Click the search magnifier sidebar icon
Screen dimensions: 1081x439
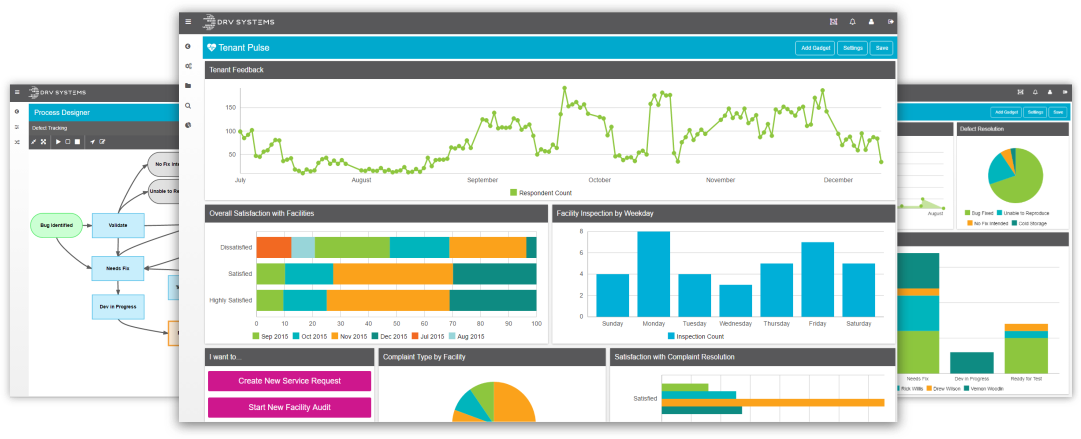tap(188, 106)
